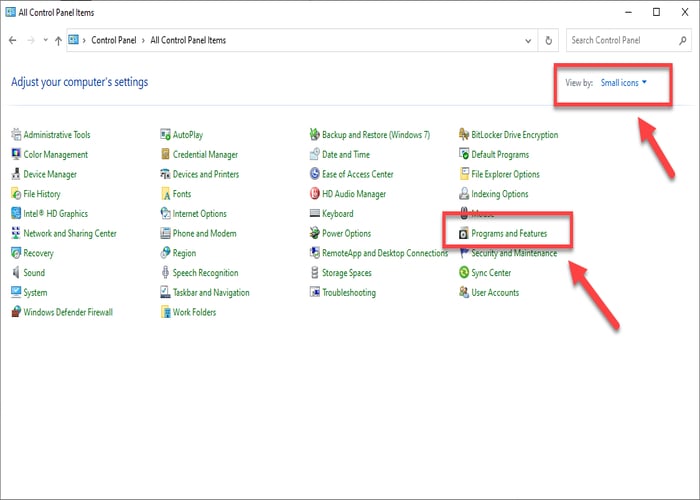
Task: Click Default Programs link
Action: [x=500, y=154]
